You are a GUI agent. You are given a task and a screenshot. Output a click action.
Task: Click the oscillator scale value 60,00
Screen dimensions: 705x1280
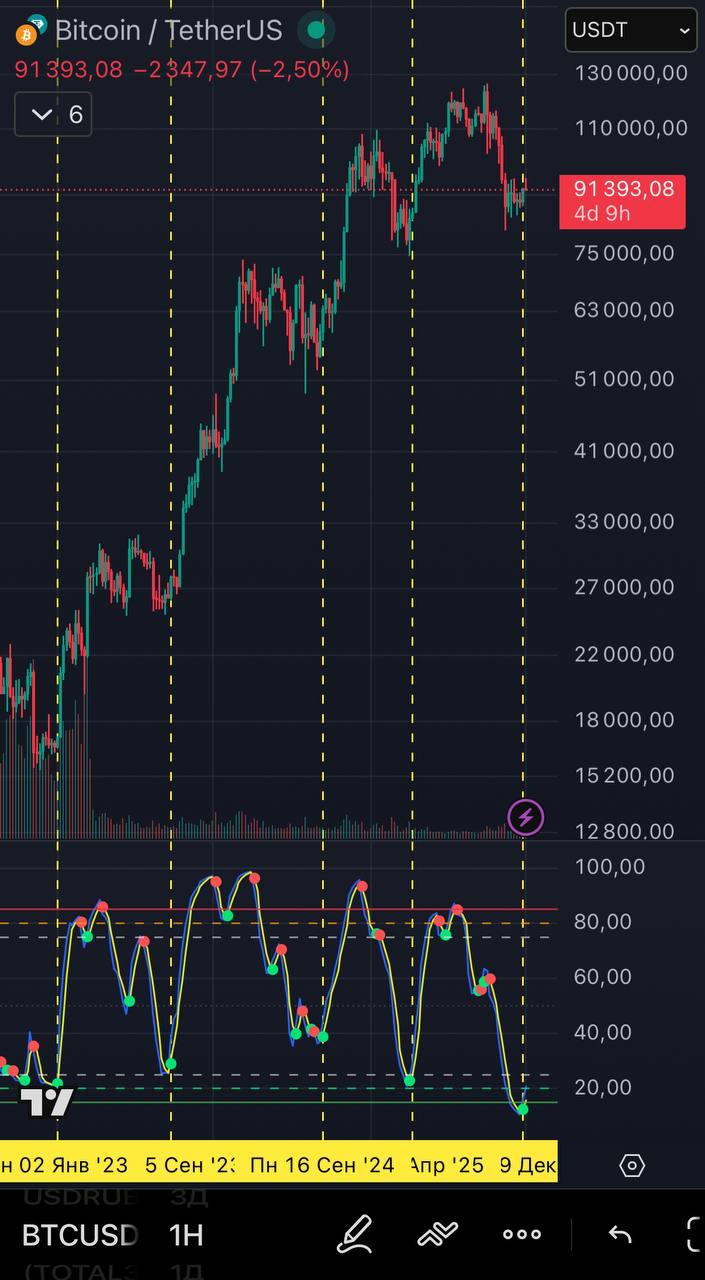pyautogui.click(x=603, y=976)
